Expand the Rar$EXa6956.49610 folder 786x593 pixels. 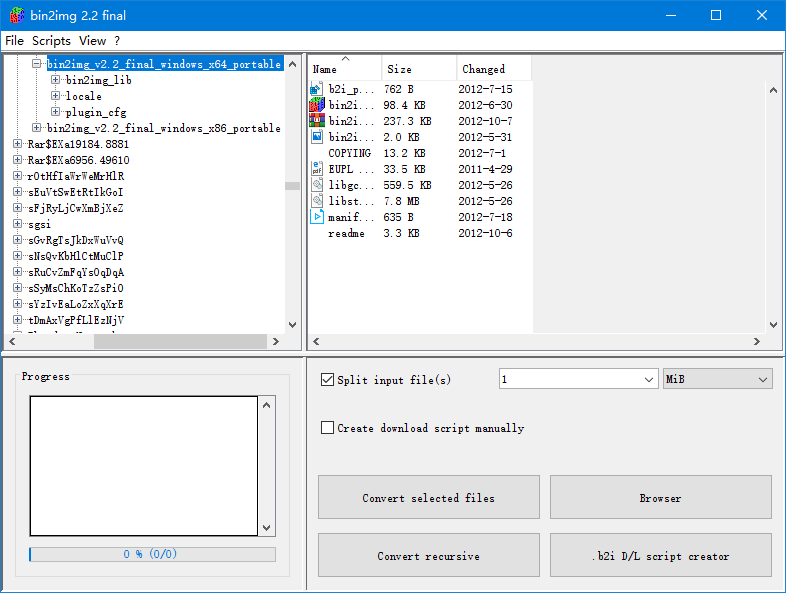[x=18, y=160]
